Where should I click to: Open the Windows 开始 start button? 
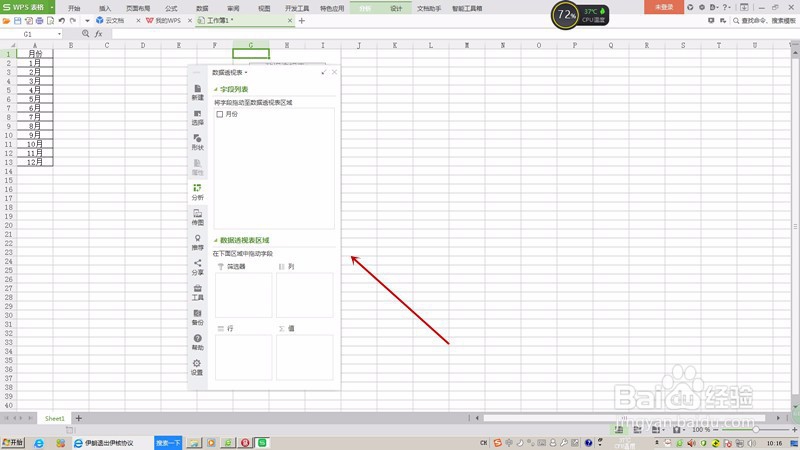(x=13, y=443)
